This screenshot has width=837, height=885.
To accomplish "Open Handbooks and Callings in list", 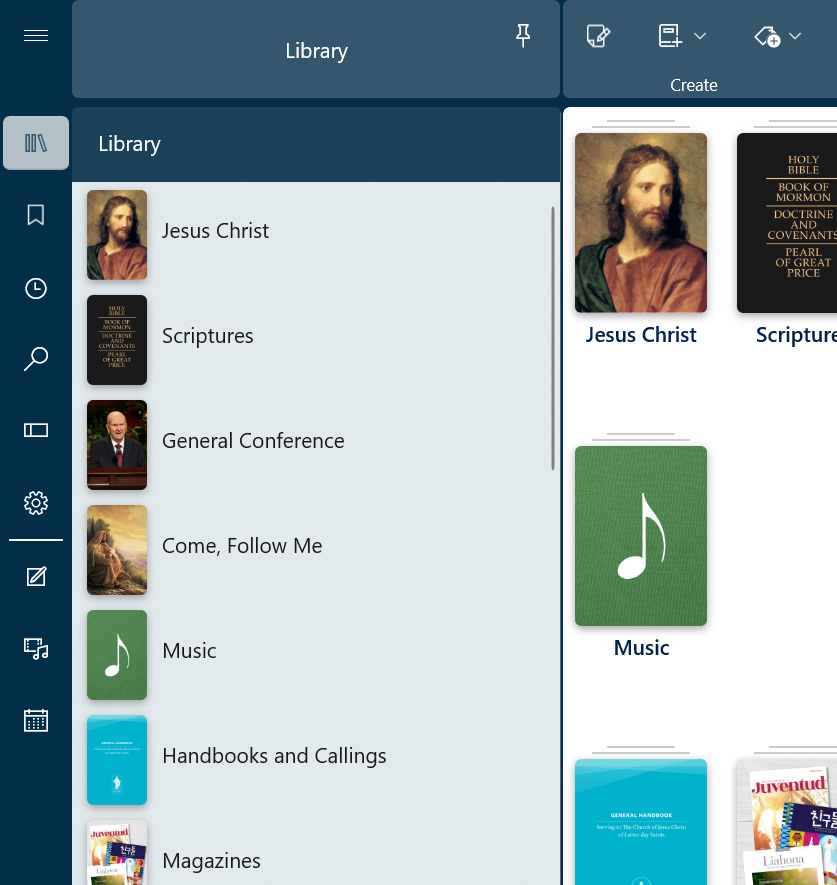I will [315, 759].
